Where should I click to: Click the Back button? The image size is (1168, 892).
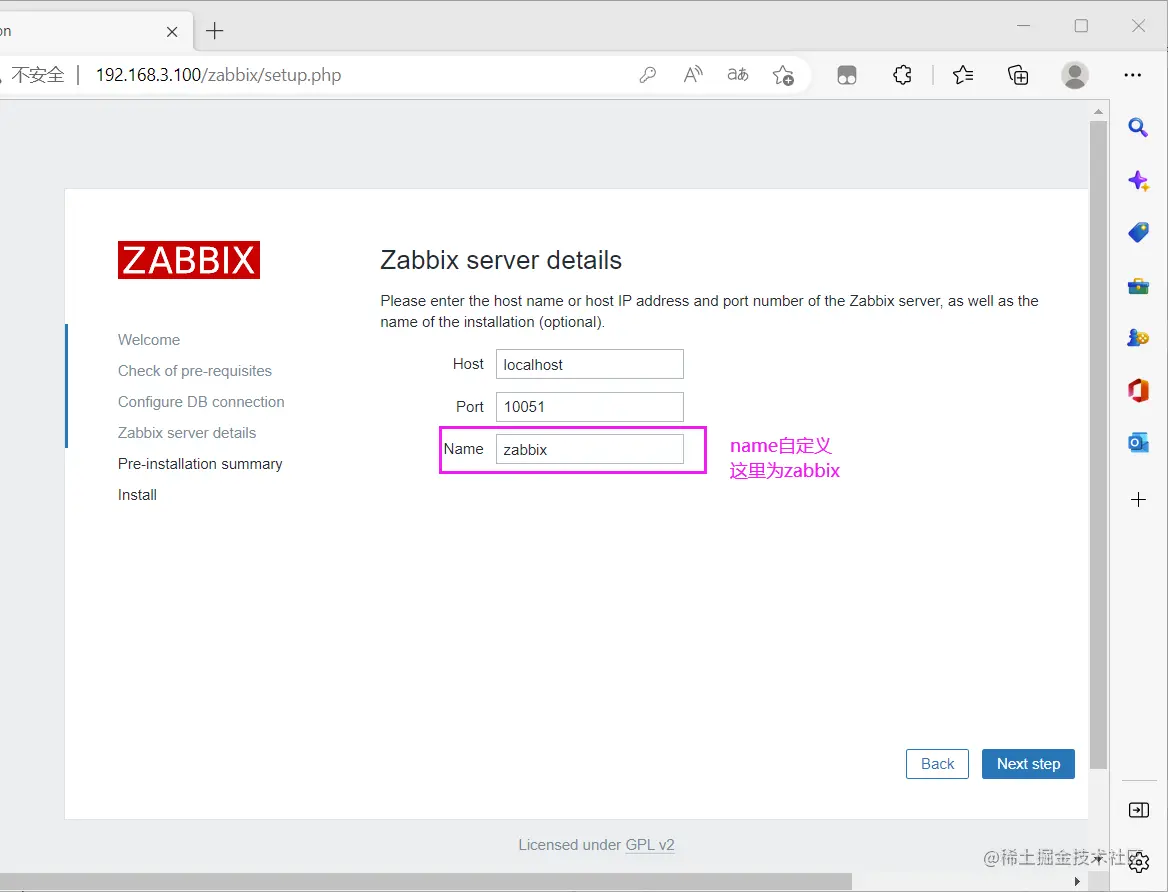[x=937, y=764]
